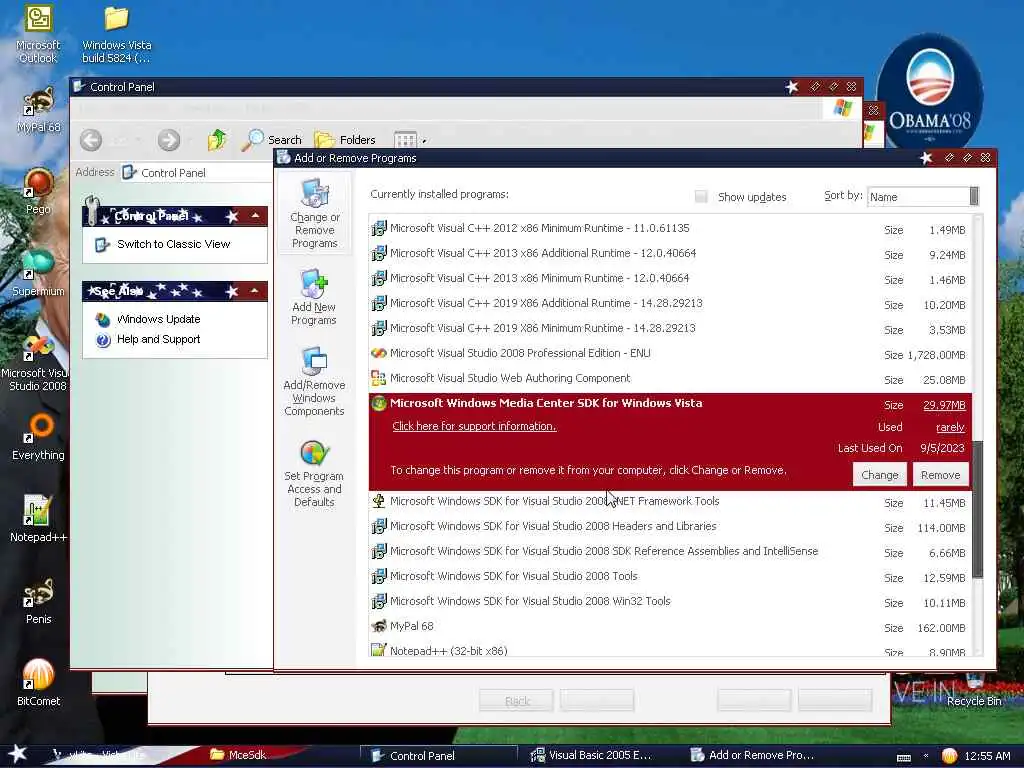Click Visual Studio 2008 Professional program icon
This screenshot has width=1024, height=768.
point(379,353)
